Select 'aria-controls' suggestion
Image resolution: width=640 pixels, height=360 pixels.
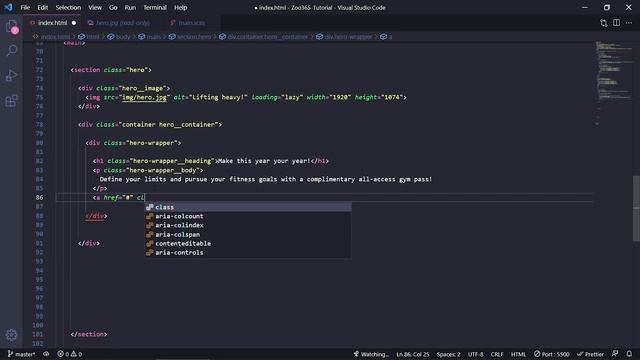[248, 252]
